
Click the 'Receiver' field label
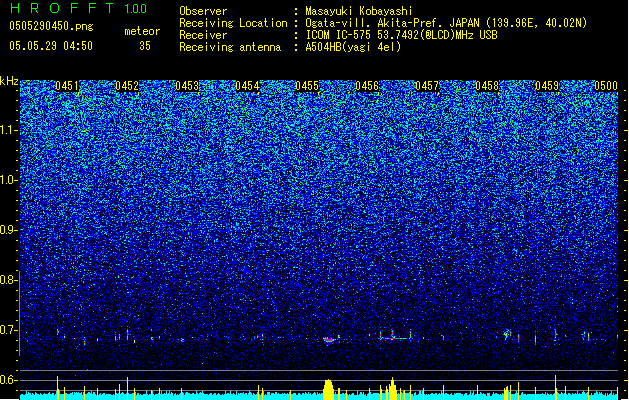(x=203, y=35)
